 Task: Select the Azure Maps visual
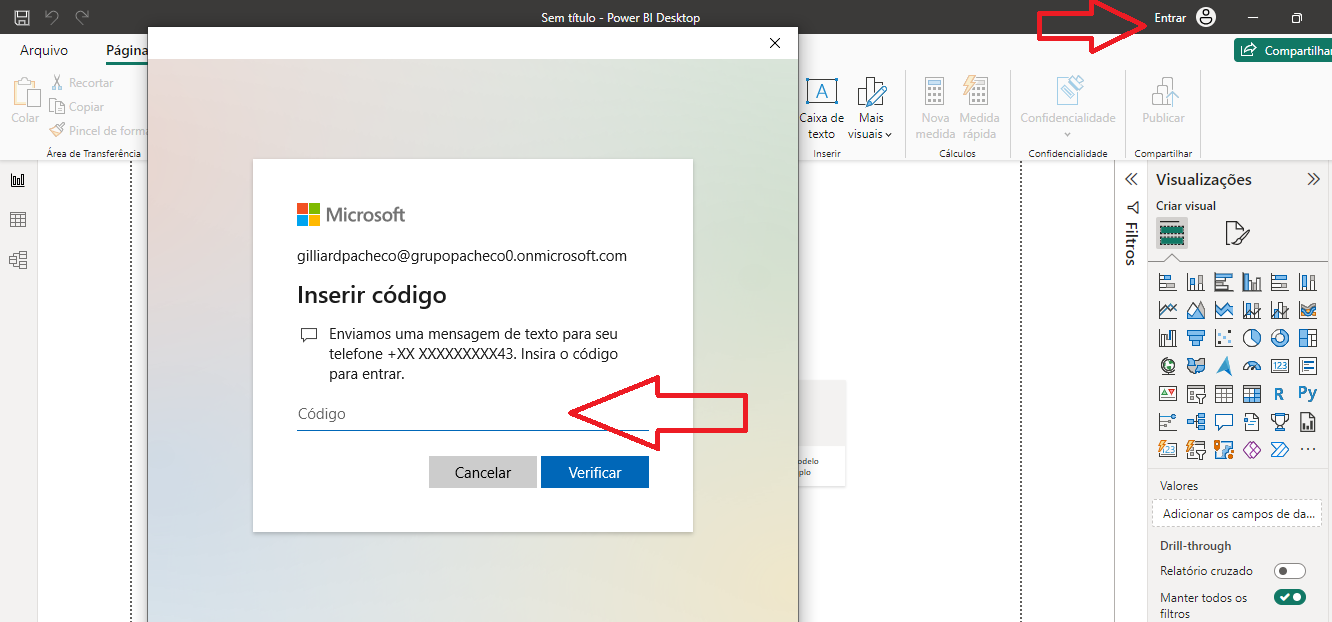click(1223, 366)
